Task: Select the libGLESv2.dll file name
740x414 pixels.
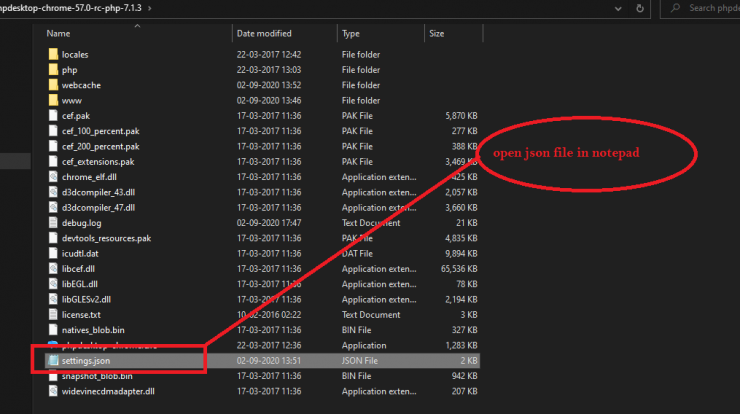Action: [x=86, y=299]
